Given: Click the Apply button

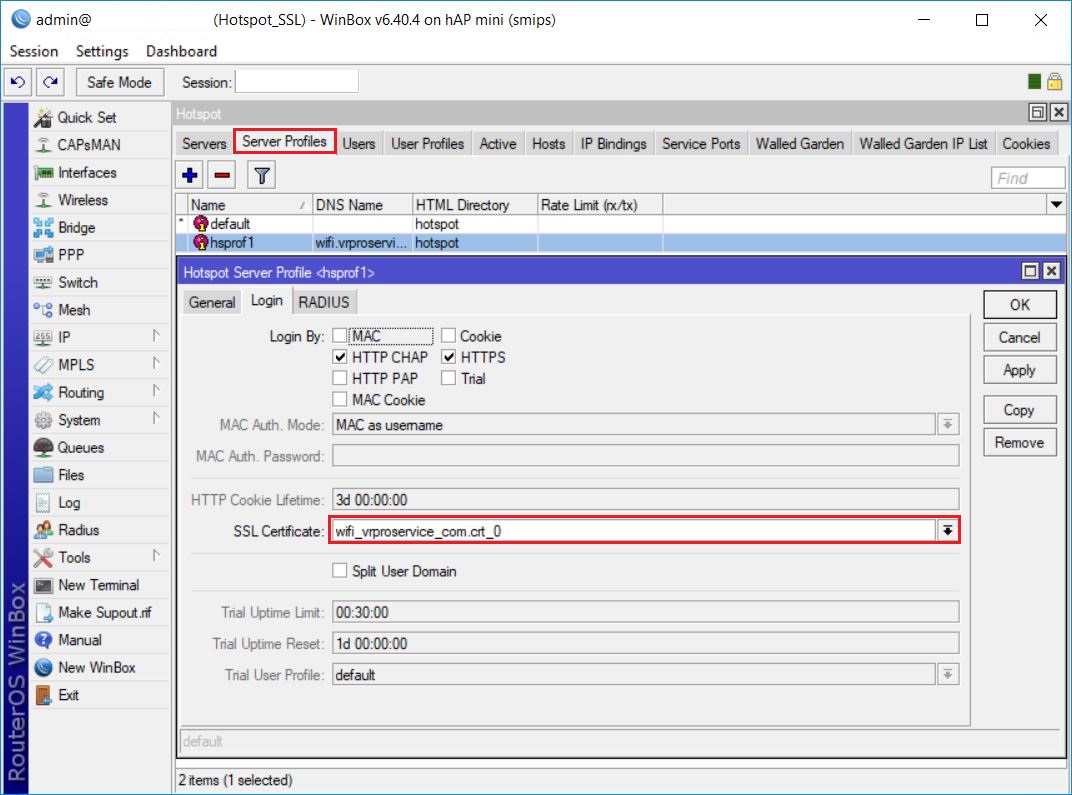Looking at the screenshot, I should click(1019, 370).
